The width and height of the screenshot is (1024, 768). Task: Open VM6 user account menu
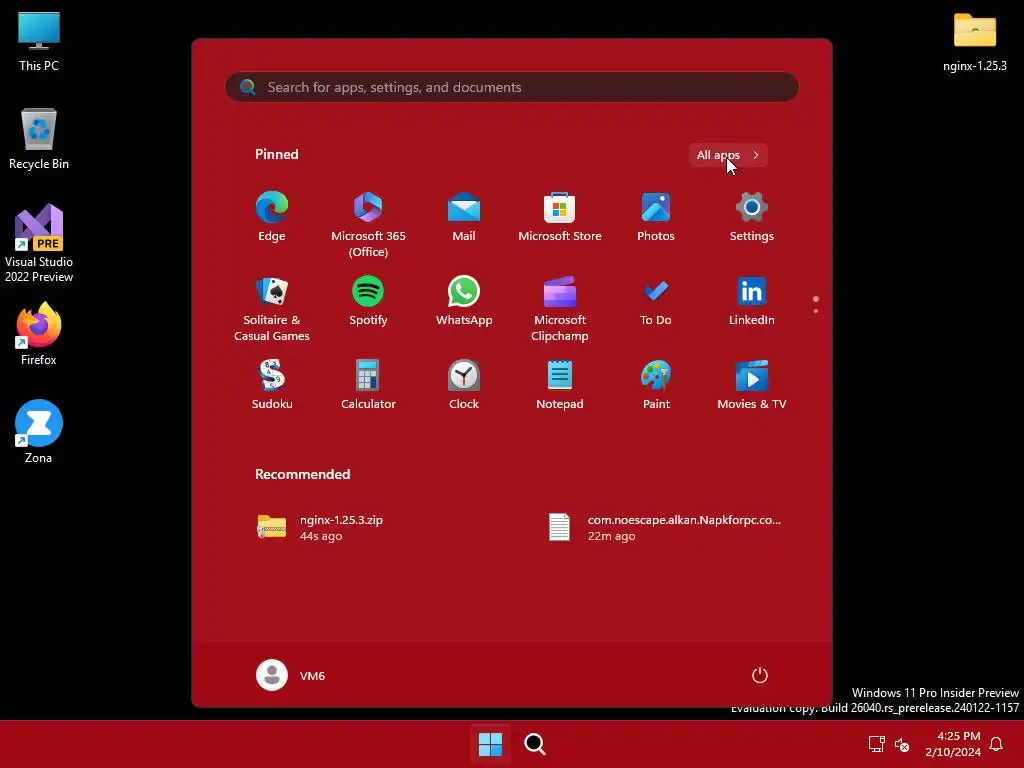[x=291, y=675]
